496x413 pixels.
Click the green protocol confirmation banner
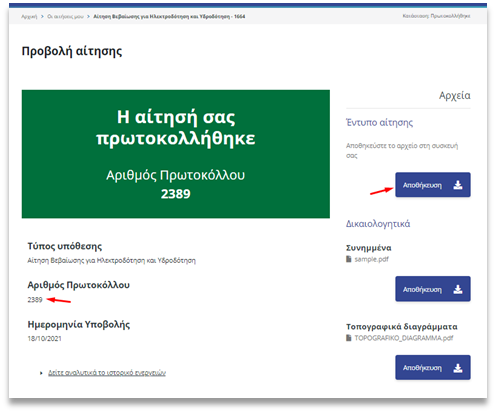coord(176,154)
